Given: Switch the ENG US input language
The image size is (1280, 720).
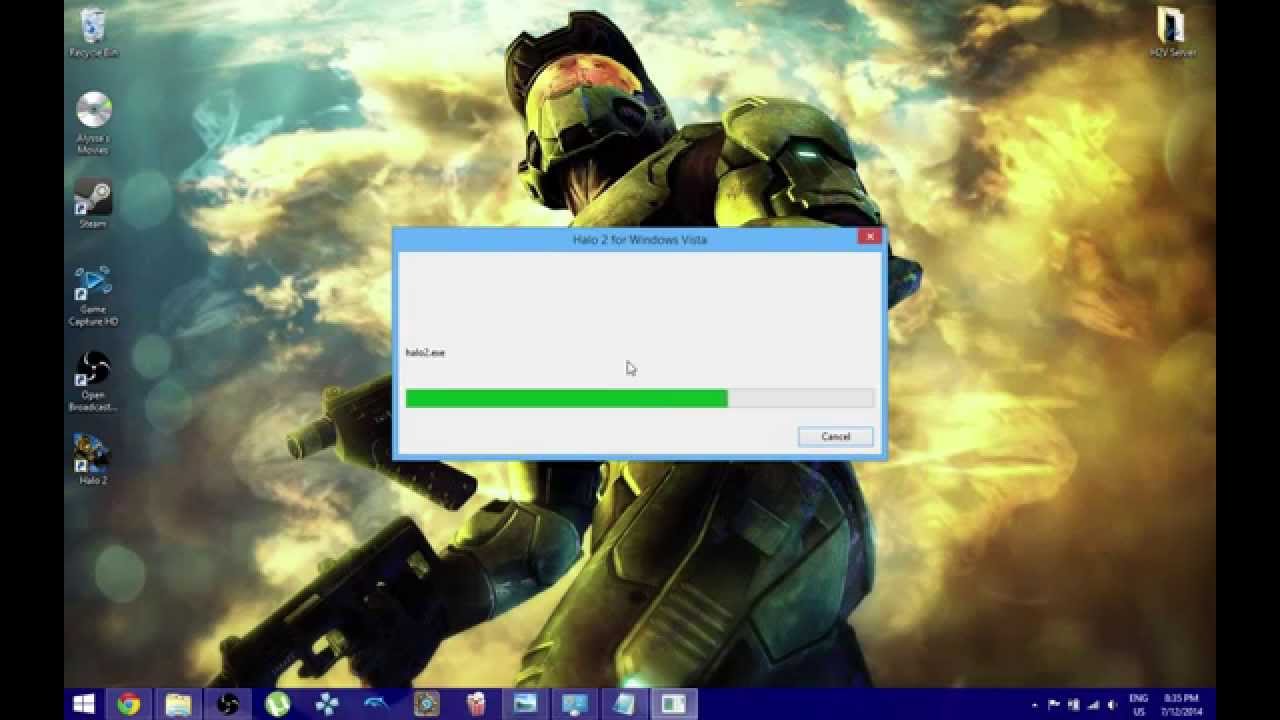Looking at the screenshot, I should pos(1138,705).
